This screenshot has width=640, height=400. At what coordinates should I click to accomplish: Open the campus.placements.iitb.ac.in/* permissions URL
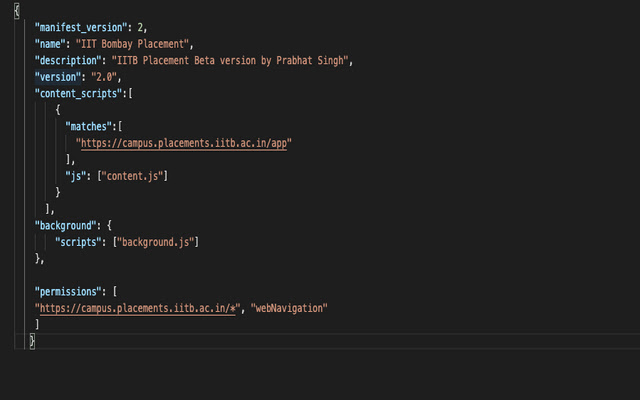pos(136,308)
